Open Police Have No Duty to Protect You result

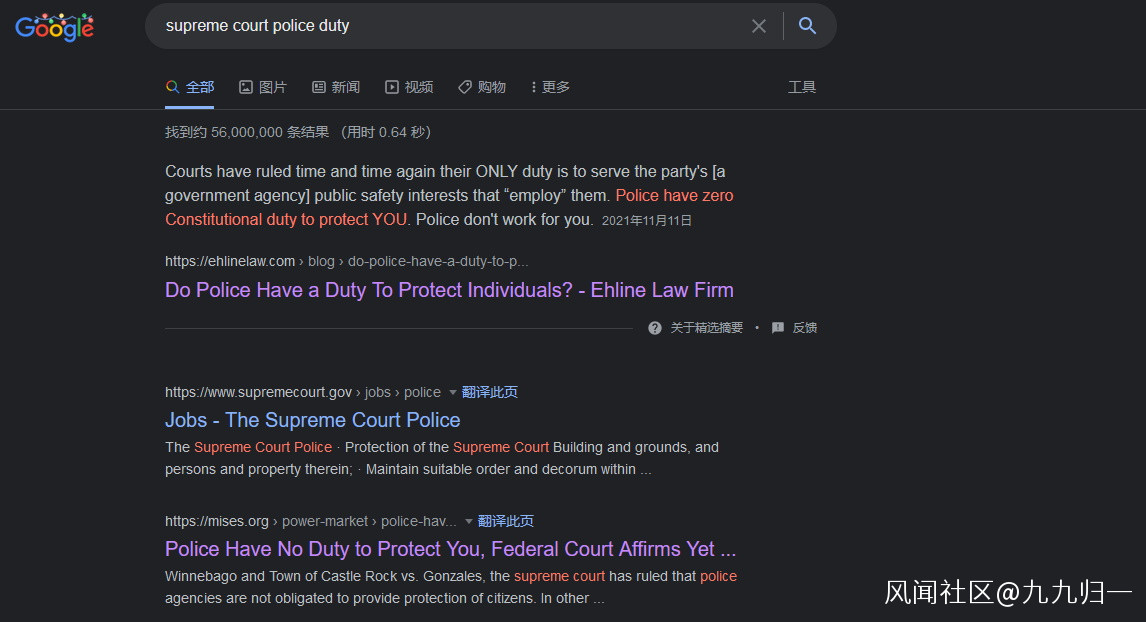[x=450, y=549]
